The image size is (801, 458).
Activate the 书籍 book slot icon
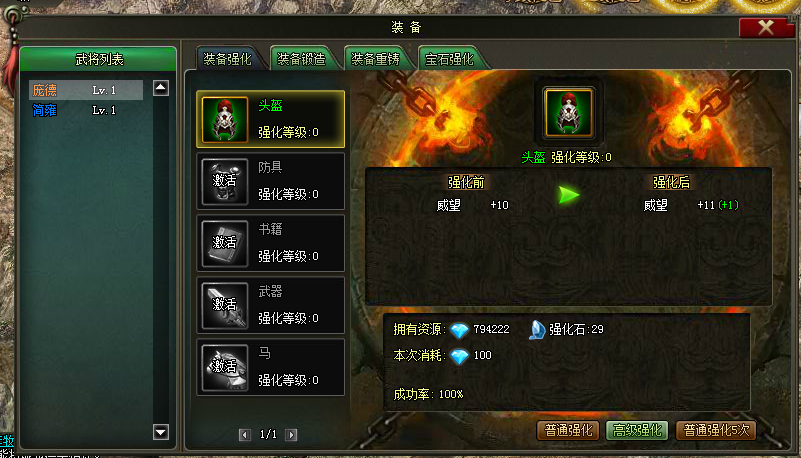pos(225,243)
